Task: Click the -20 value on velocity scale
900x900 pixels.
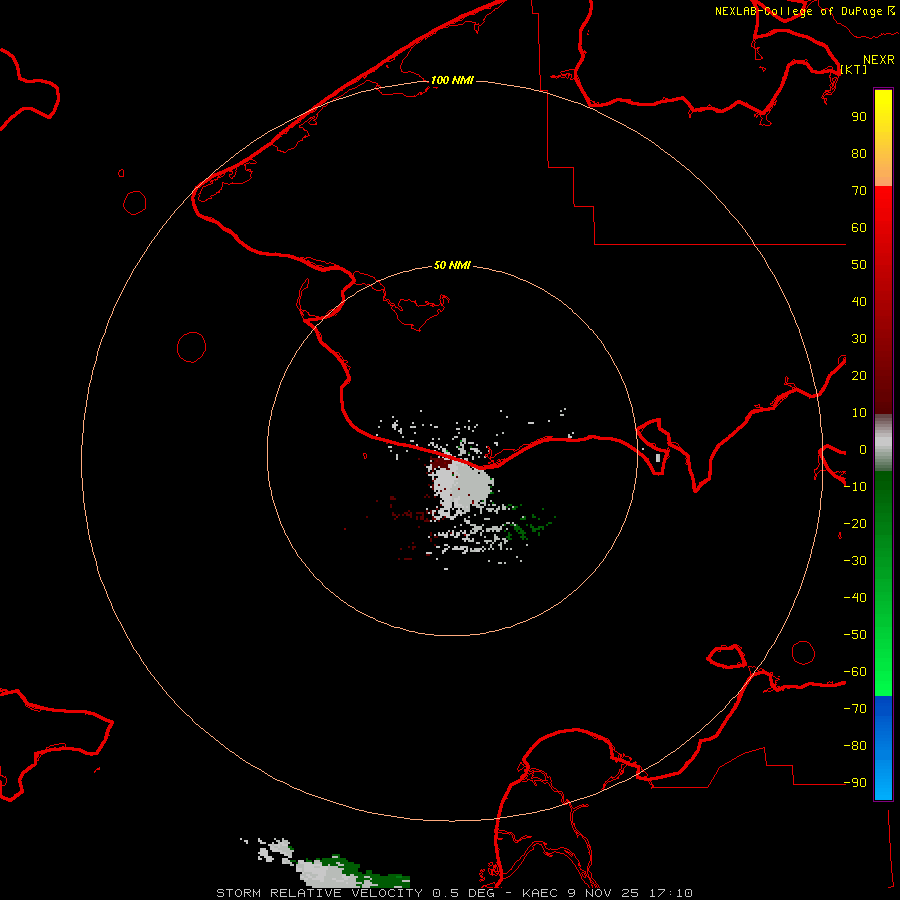Action: (x=855, y=523)
